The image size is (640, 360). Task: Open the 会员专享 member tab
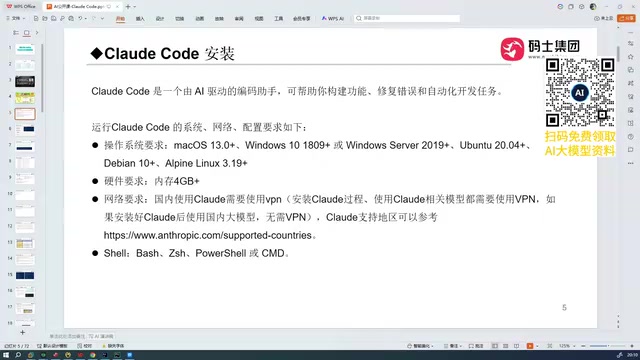pos(302,19)
